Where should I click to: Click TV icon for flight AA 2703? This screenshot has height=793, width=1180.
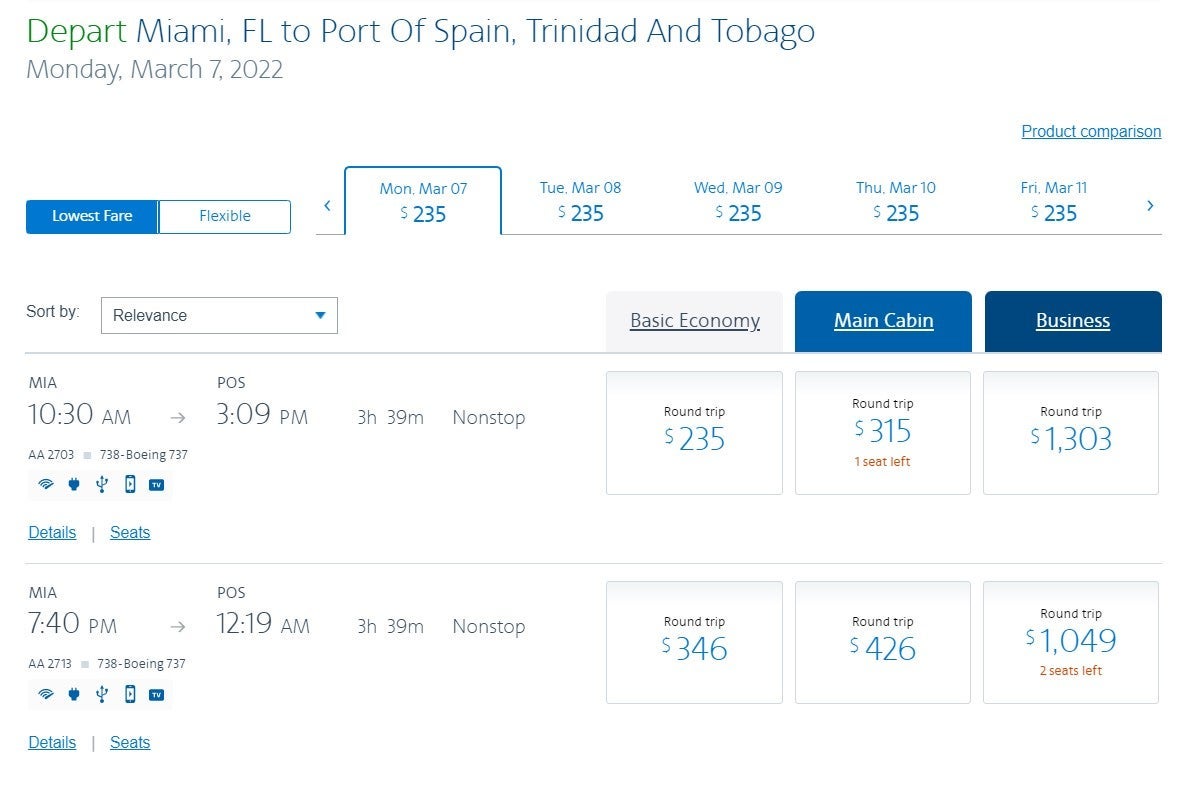pyautogui.click(x=157, y=485)
